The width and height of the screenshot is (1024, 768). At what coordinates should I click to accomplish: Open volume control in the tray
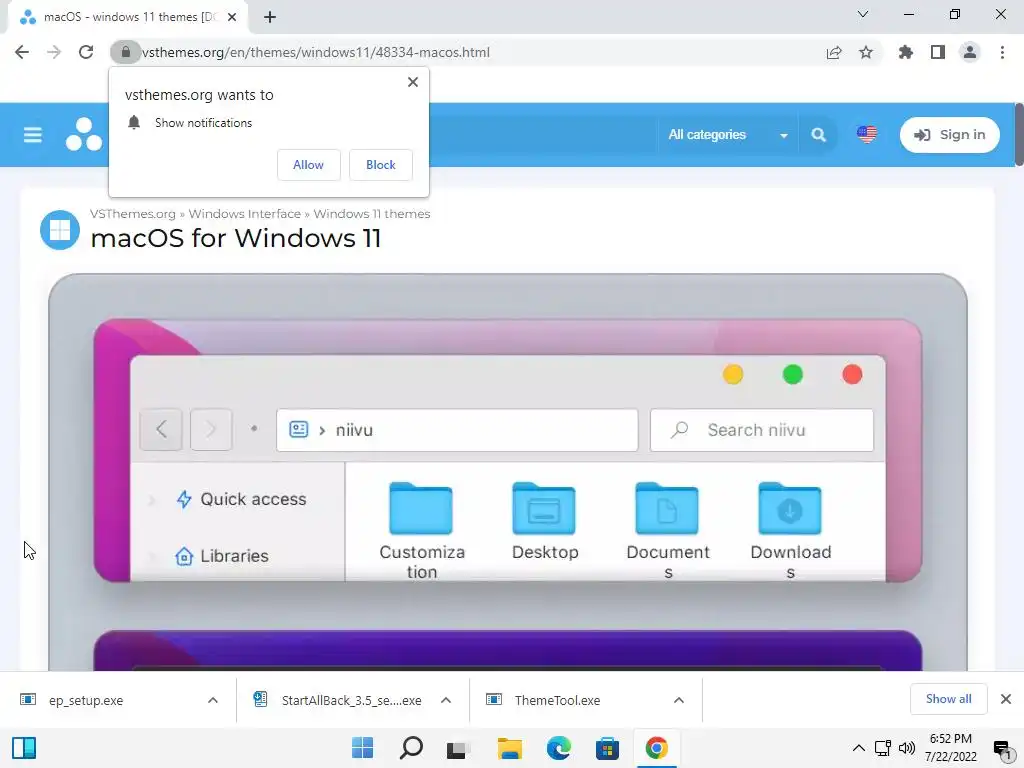[906, 748]
